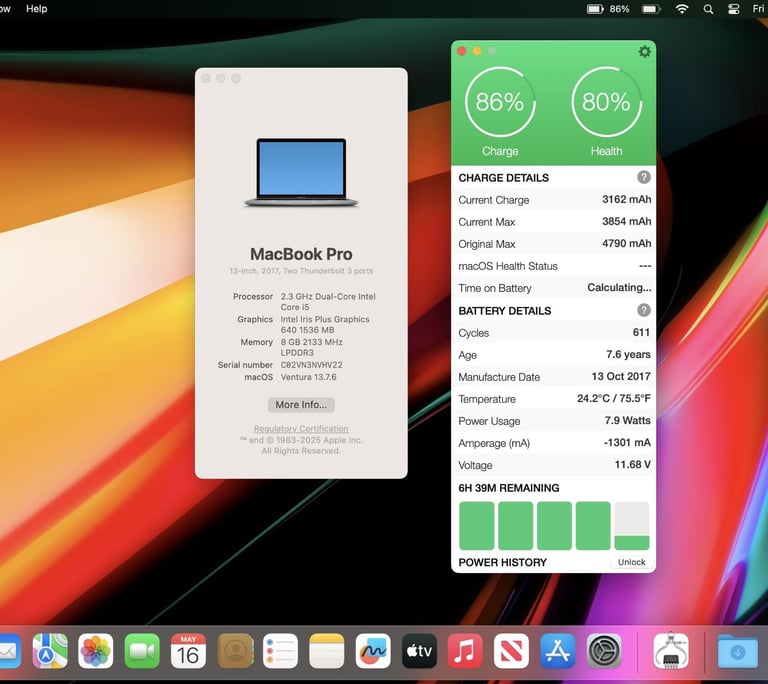Screen dimensions: 768x684
Task: Click the Power Usage 7.9 Watts value
Action: point(627,420)
